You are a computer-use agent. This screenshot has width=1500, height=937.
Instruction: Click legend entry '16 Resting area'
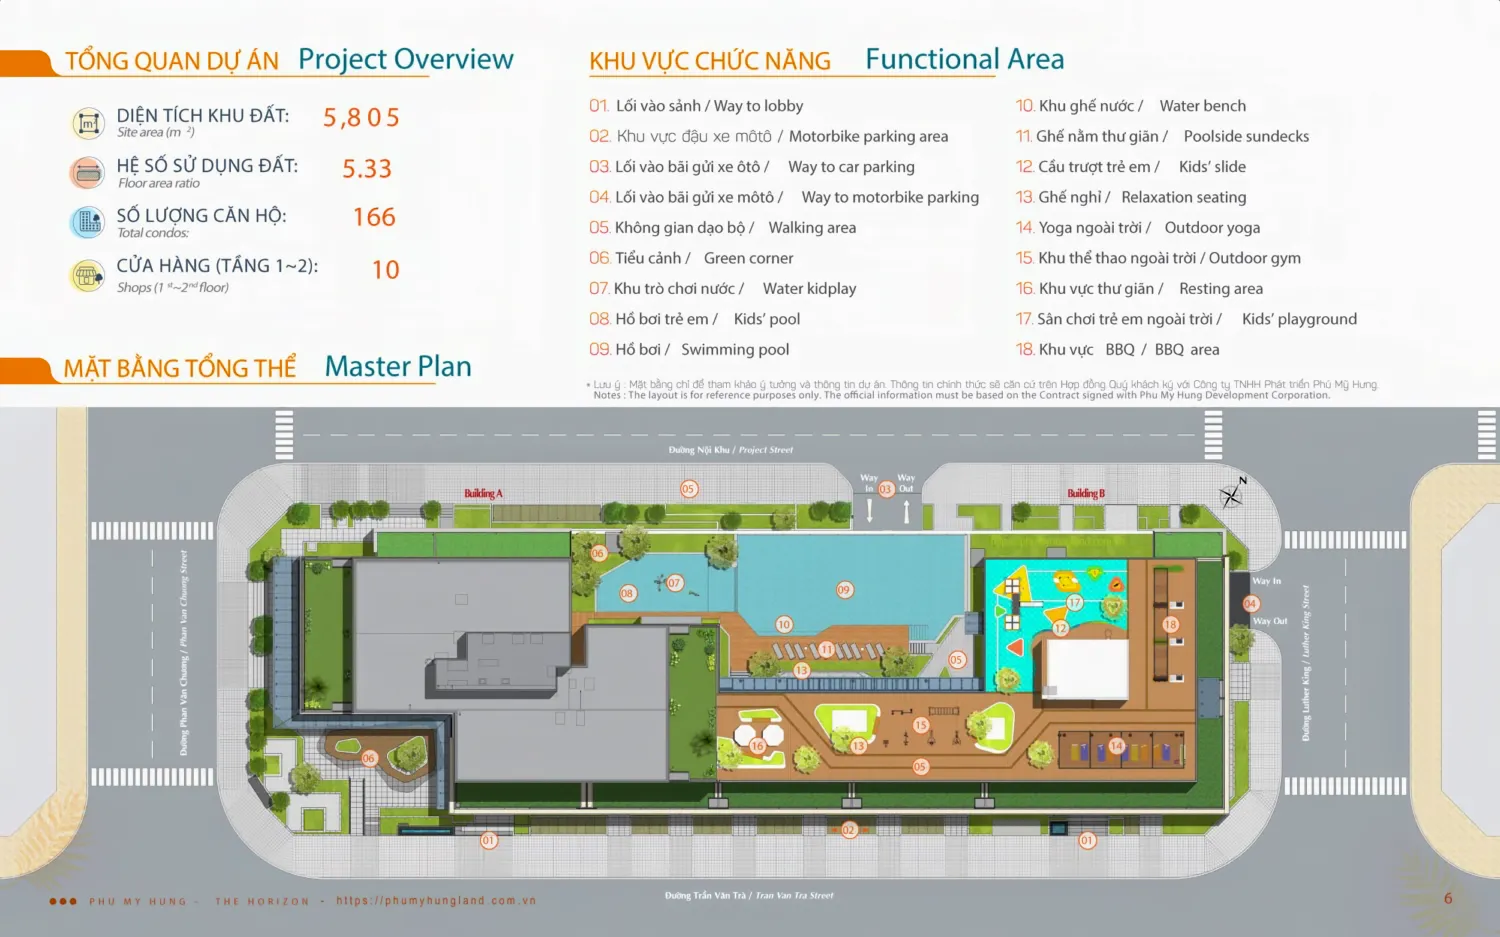(1139, 289)
